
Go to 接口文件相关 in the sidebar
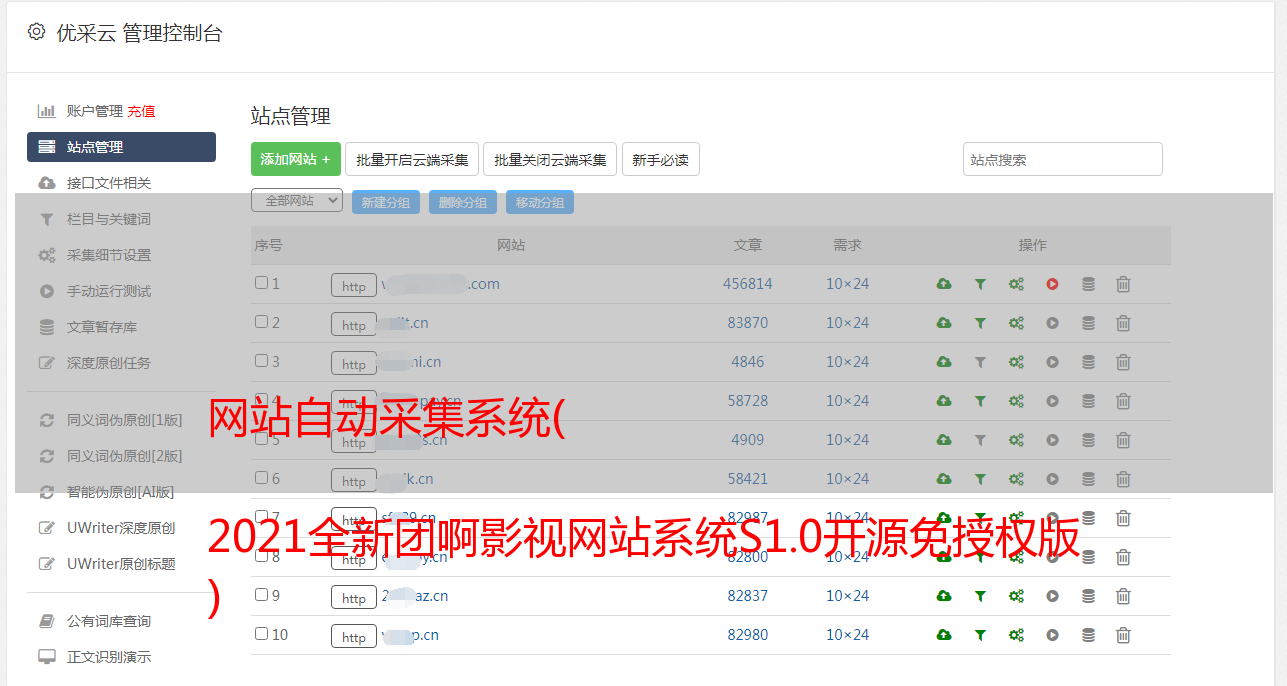pos(109,183)
